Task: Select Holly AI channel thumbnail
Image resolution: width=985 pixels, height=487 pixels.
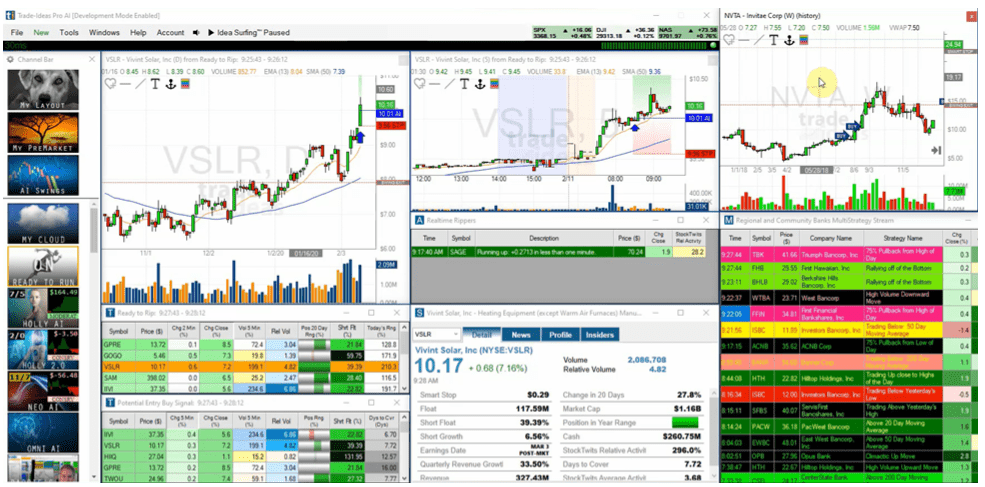Action: pos(43,307)
